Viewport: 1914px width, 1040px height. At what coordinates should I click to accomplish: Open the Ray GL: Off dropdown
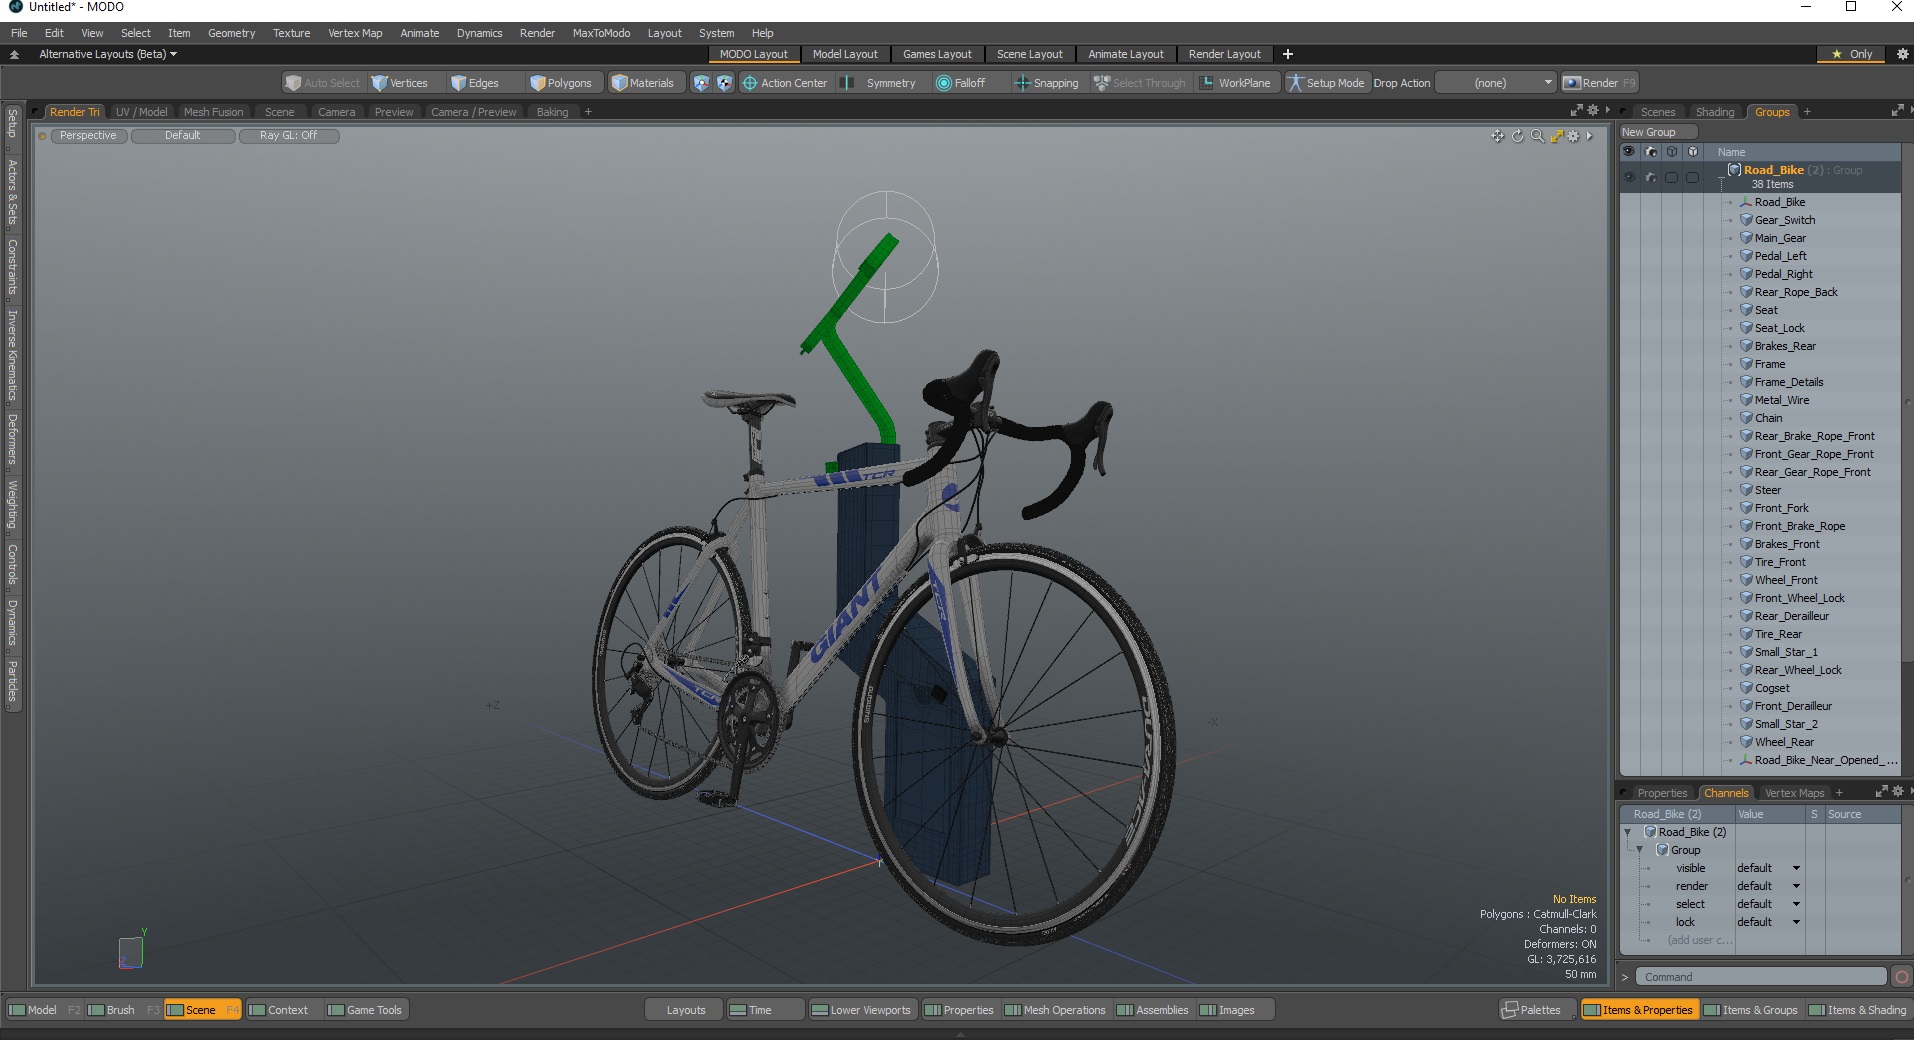click(289, 136)
